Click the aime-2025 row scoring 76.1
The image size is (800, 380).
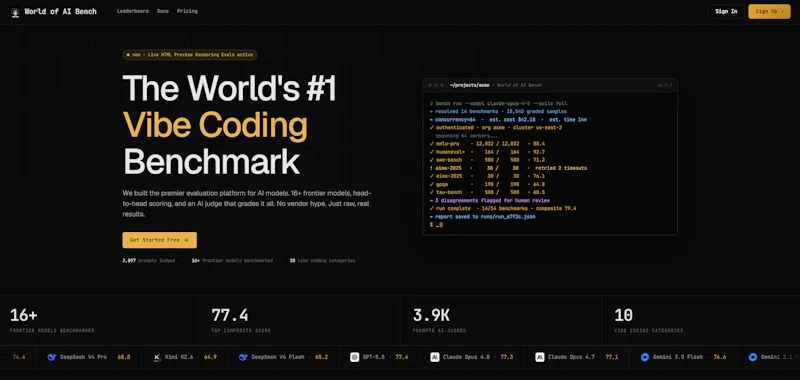click(x=487, y=176)
